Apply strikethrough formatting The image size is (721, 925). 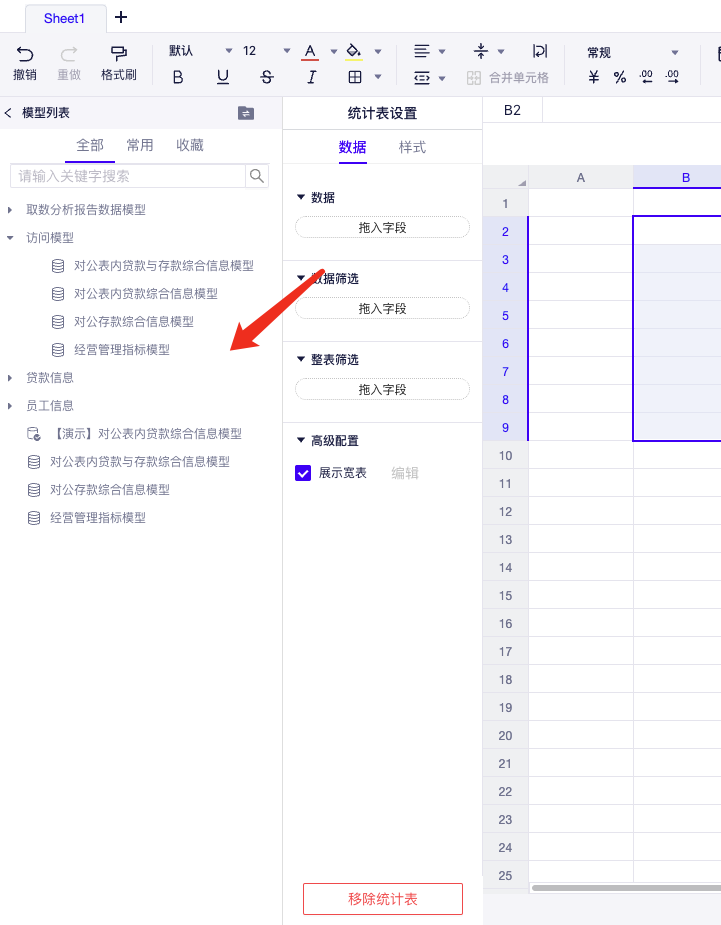pos(267,77)
